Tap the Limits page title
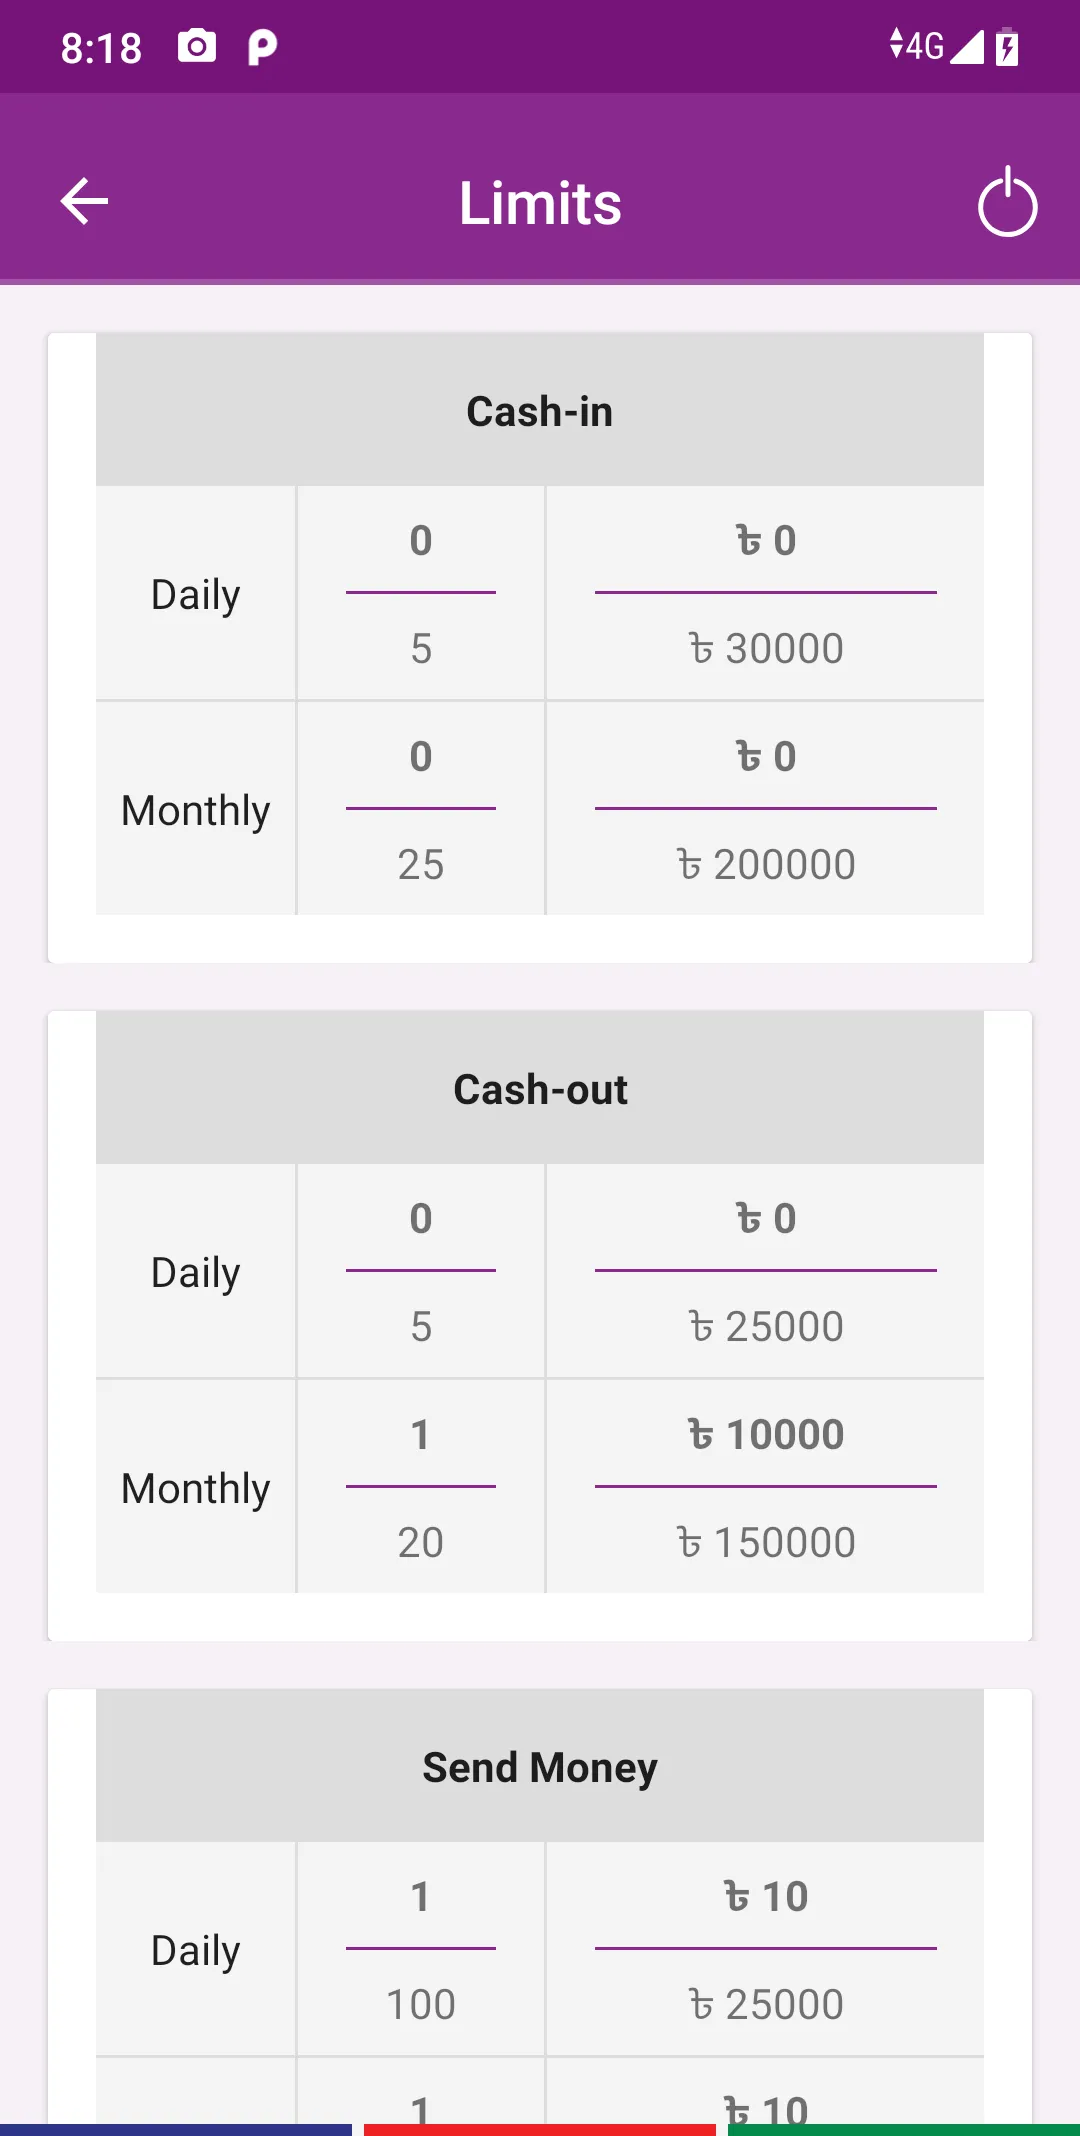1080x2136 pixels. (x=540, y=203)
